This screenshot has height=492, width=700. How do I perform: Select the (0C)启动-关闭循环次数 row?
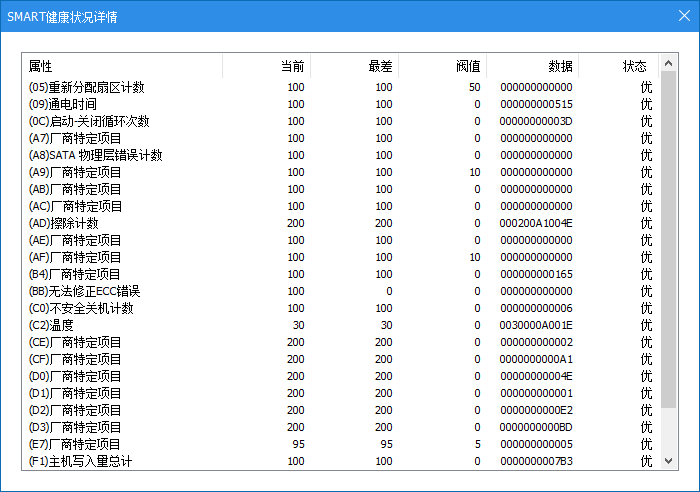(x=89, y=122)
